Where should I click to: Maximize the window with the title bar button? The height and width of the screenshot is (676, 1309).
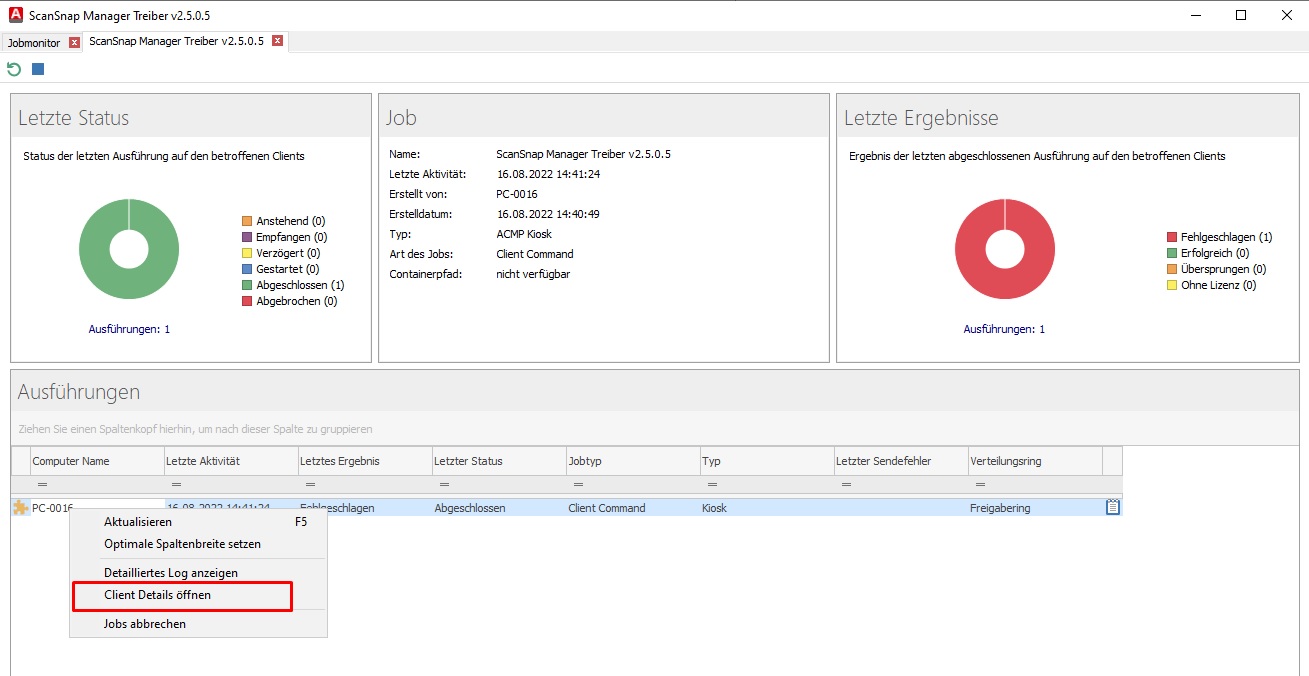pos(1240,15)
